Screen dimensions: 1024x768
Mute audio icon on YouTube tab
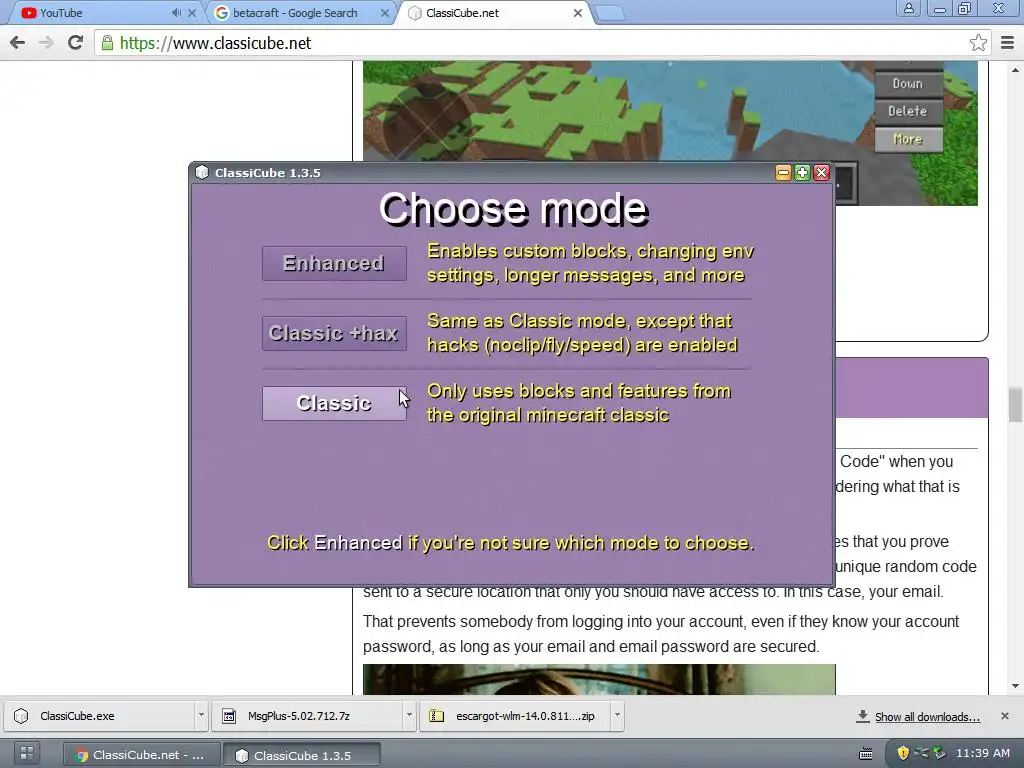point(176,13)
